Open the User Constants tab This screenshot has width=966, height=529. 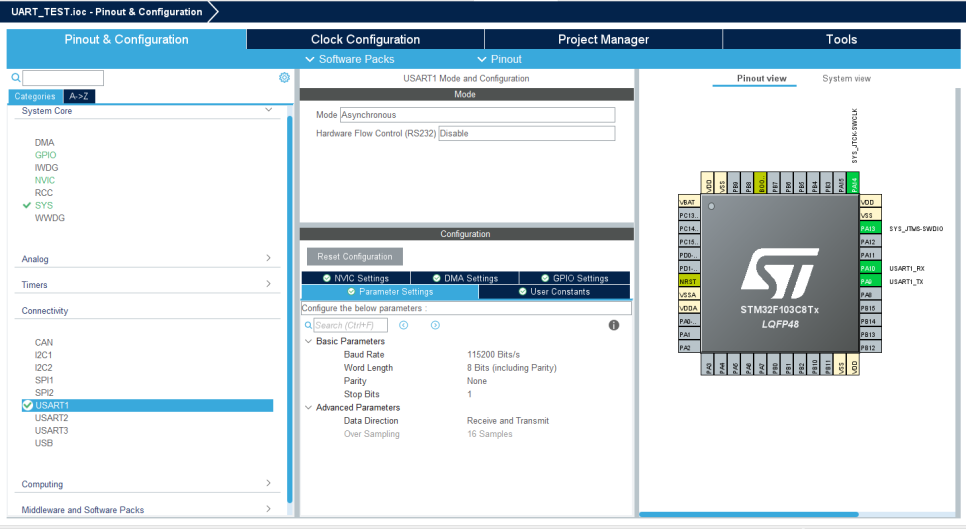554,292
